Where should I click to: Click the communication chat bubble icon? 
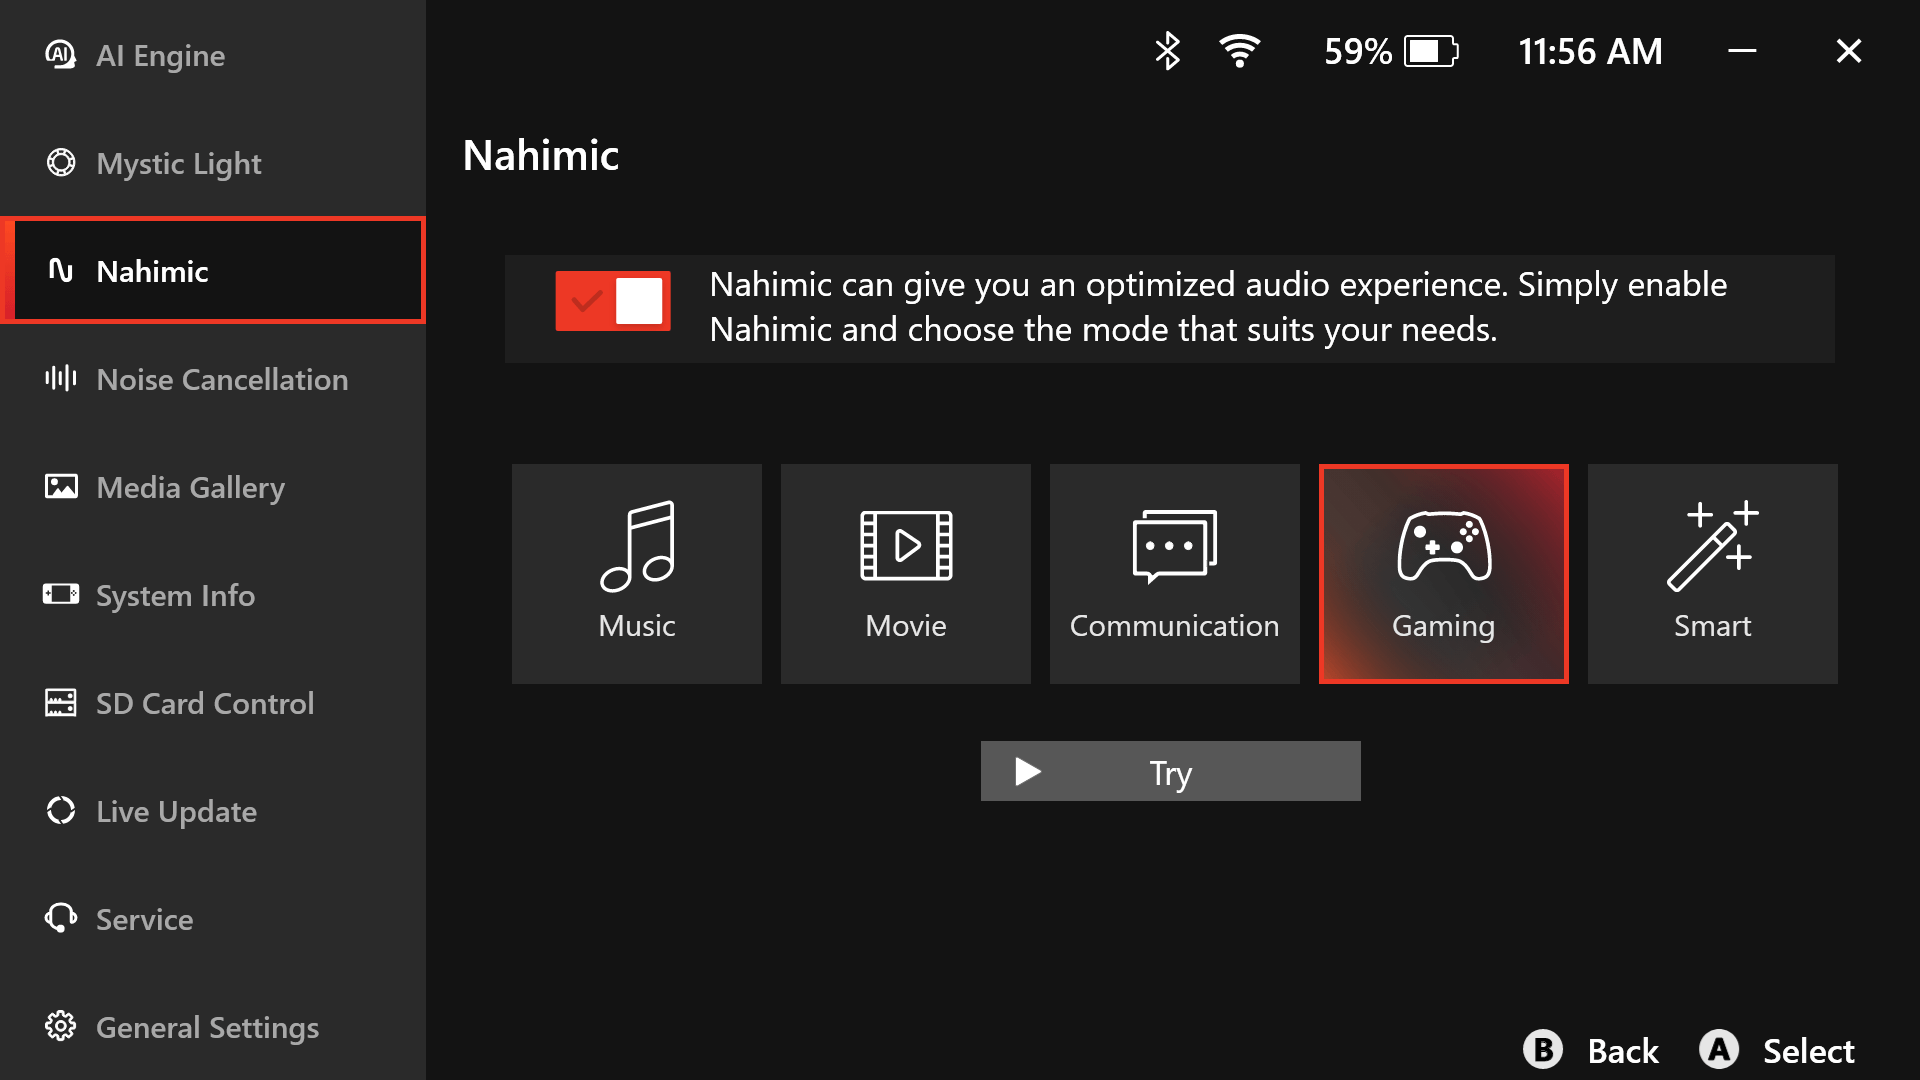click(1175, 546)
